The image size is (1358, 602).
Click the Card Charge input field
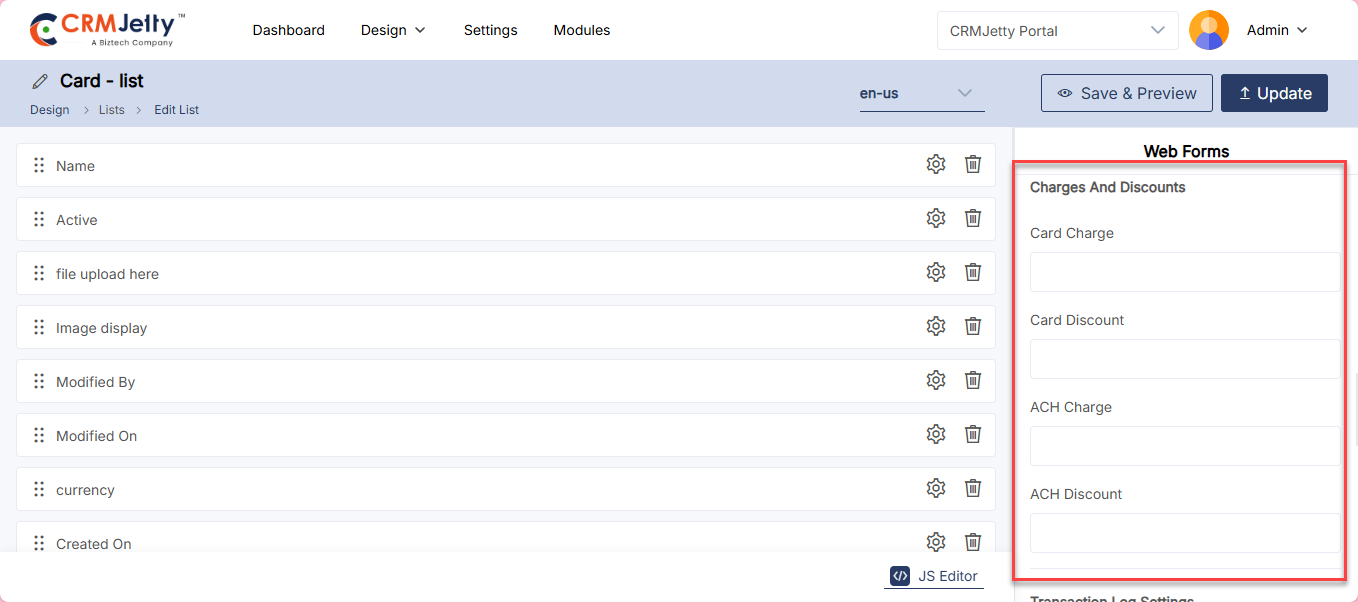click(1184, 272)
